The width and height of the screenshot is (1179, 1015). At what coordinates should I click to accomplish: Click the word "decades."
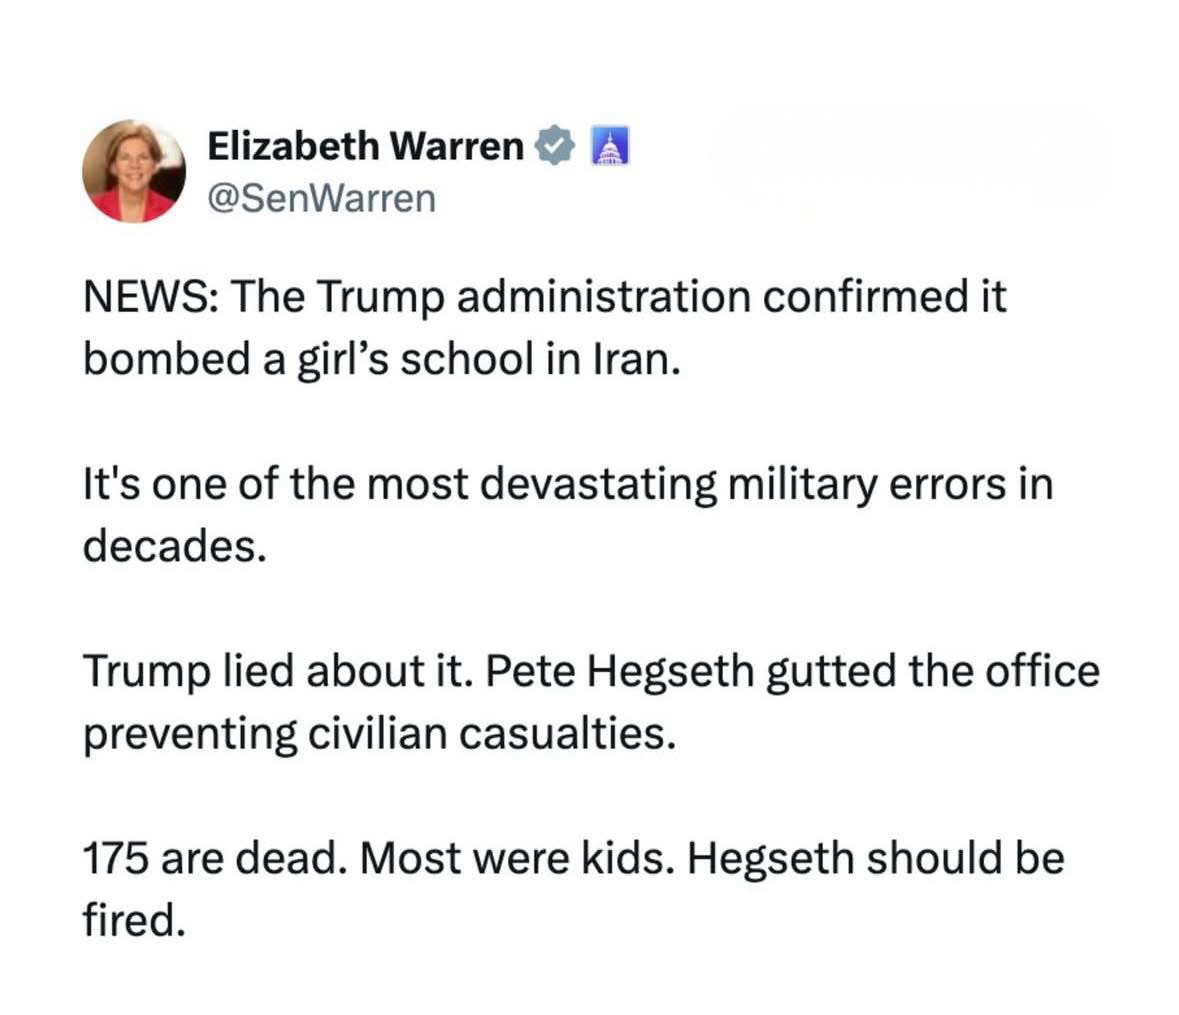(x=175, y=546)
